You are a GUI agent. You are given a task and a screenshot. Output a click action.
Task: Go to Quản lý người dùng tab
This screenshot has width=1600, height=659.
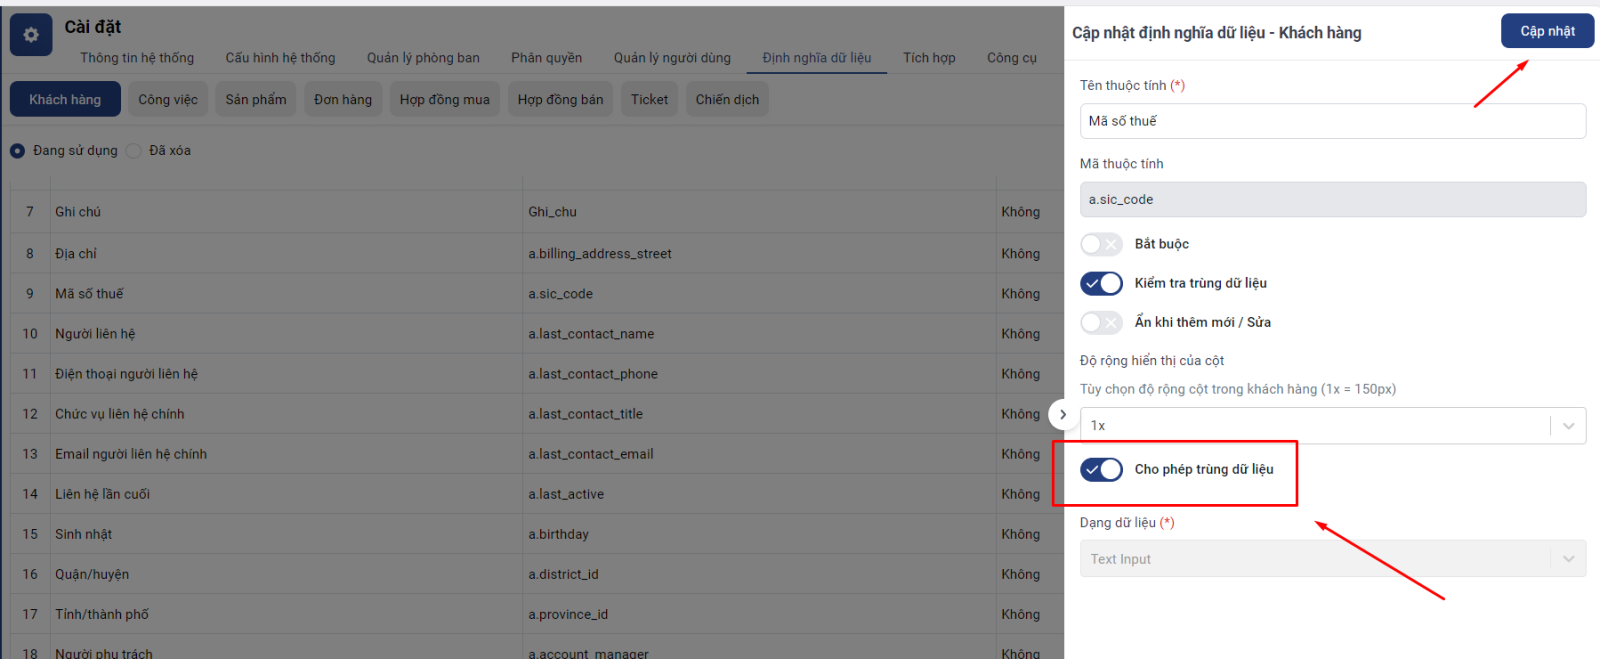[x=672, y=58]
